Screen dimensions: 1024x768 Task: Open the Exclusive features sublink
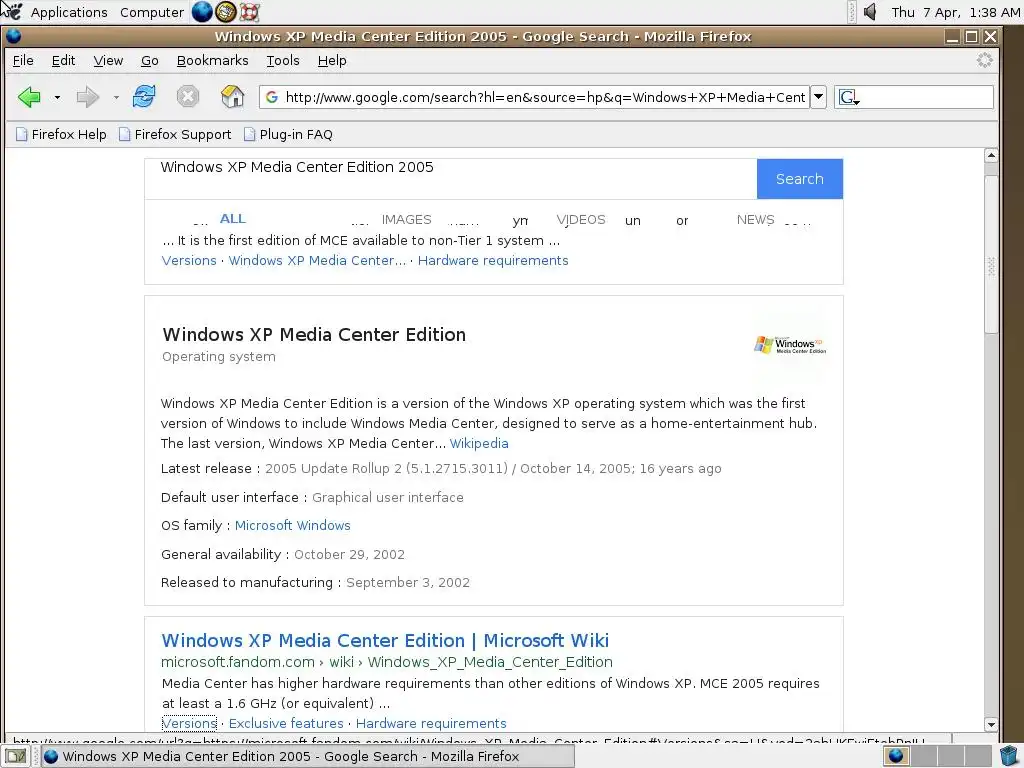(x=286, y=724)
